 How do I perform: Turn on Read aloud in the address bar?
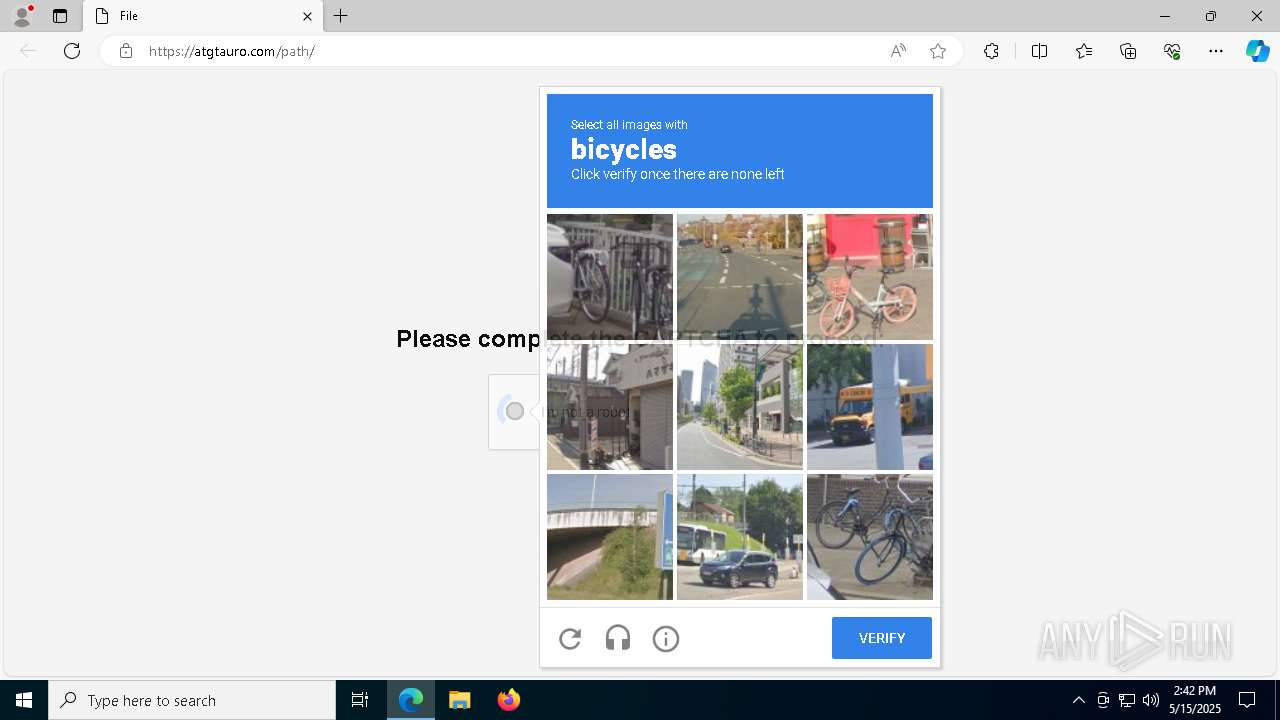(x=898, y=51)
